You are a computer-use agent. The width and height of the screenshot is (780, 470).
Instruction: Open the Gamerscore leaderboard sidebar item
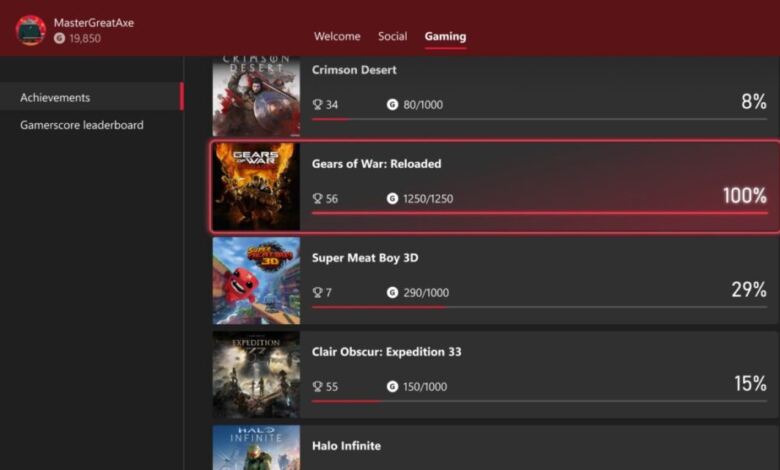pos(82,126)
